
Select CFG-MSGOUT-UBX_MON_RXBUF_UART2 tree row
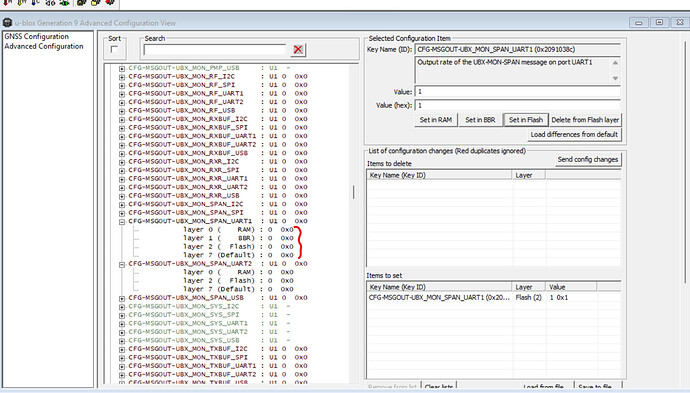tap(218, 145)
